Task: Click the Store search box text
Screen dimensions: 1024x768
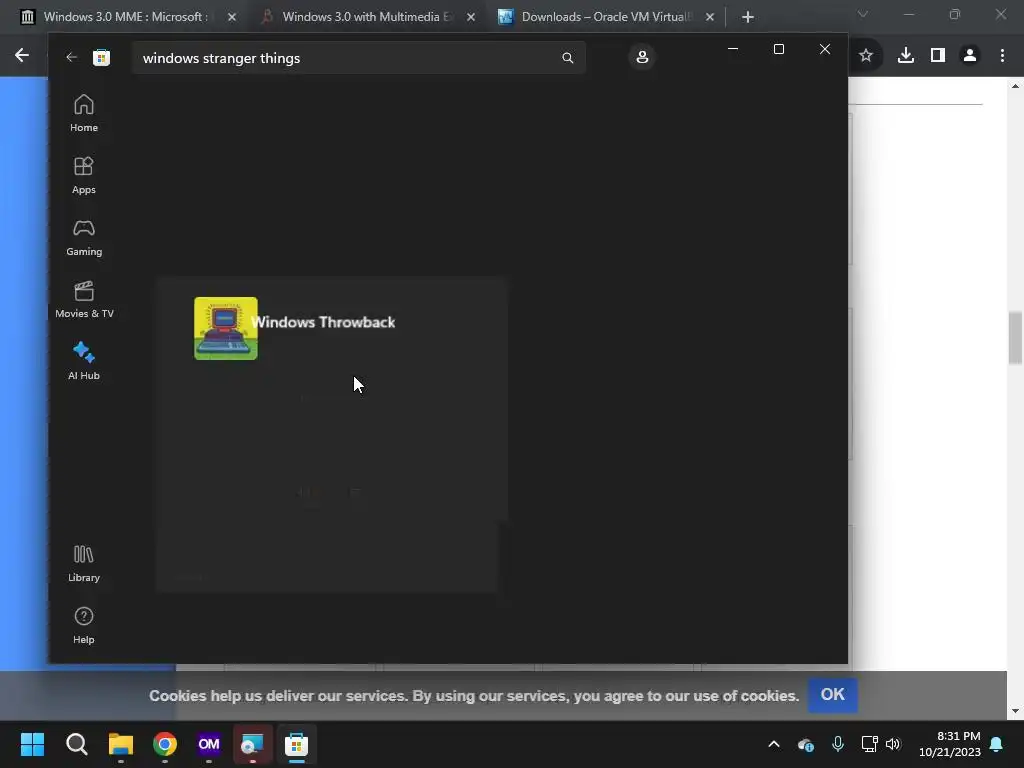Action: coord(221,58)
